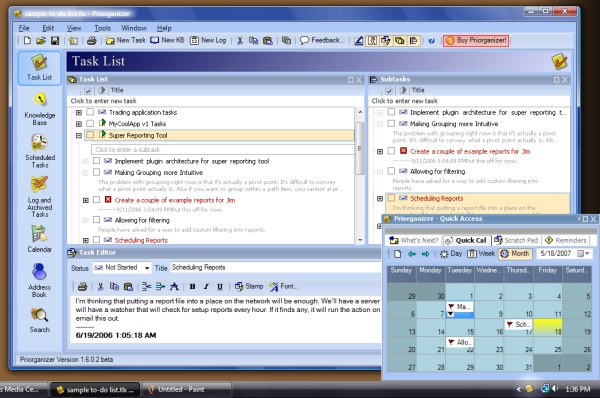Open the Knowledge Base sidebar icon
This screenshot has height=398, width=600.
click(x=40, y=109)
